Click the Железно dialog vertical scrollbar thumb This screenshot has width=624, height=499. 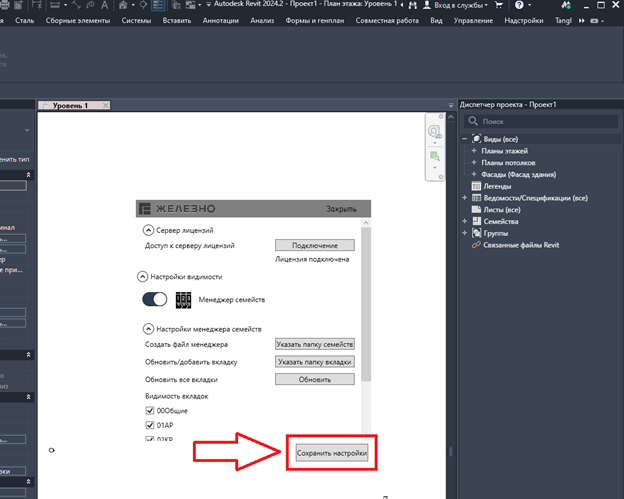click(366, 304)
